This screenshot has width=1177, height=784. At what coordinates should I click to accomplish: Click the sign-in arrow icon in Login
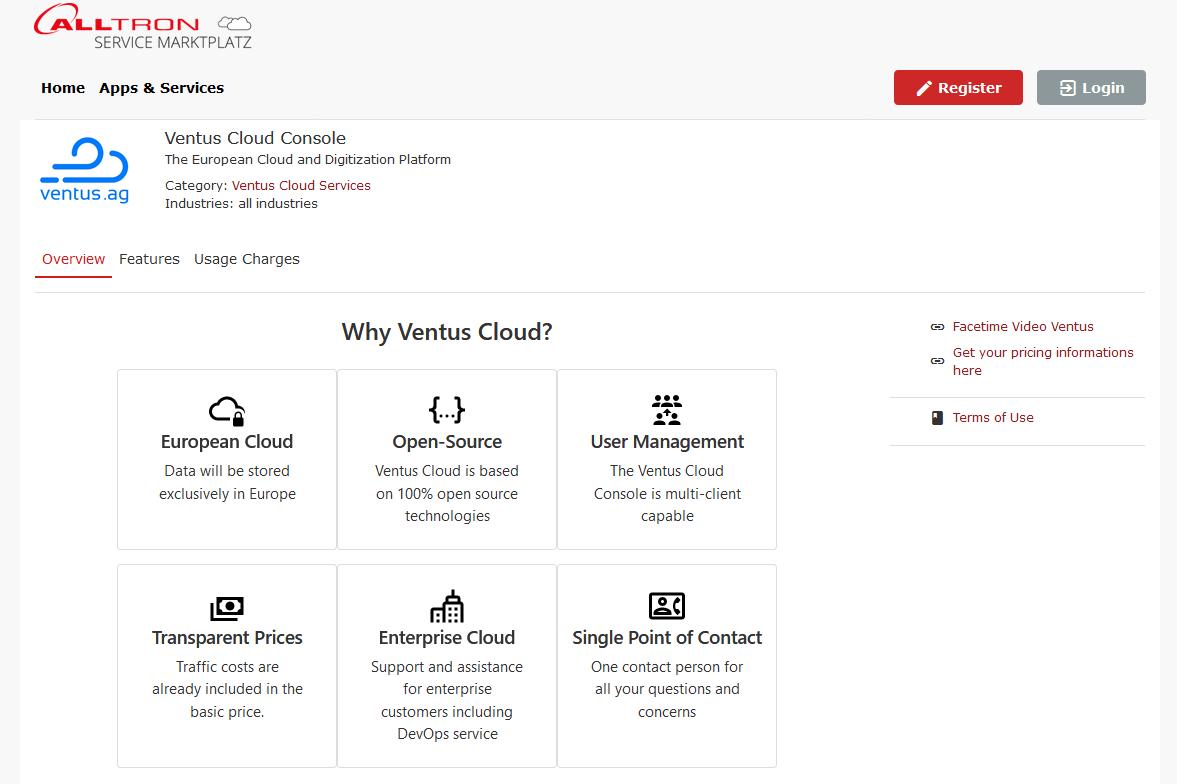coord(1067,88)
